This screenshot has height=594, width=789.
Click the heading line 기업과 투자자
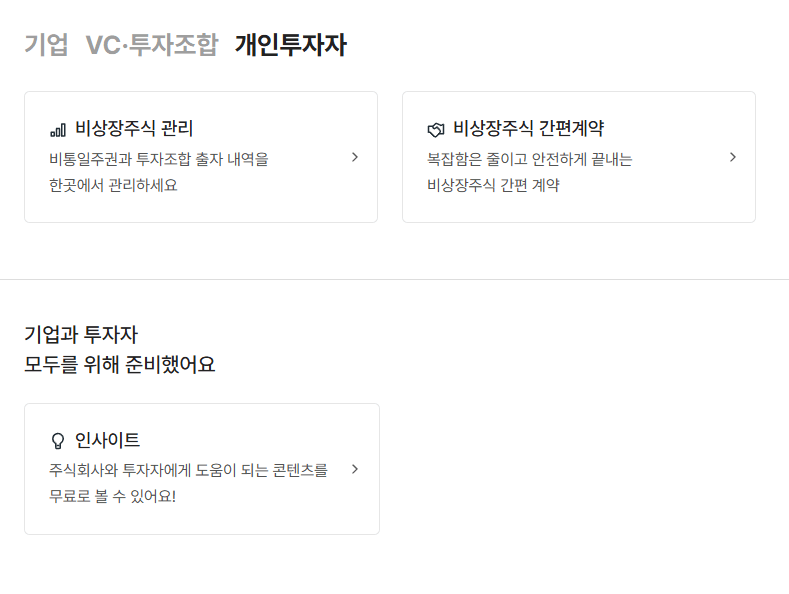[x=81, y=335]
